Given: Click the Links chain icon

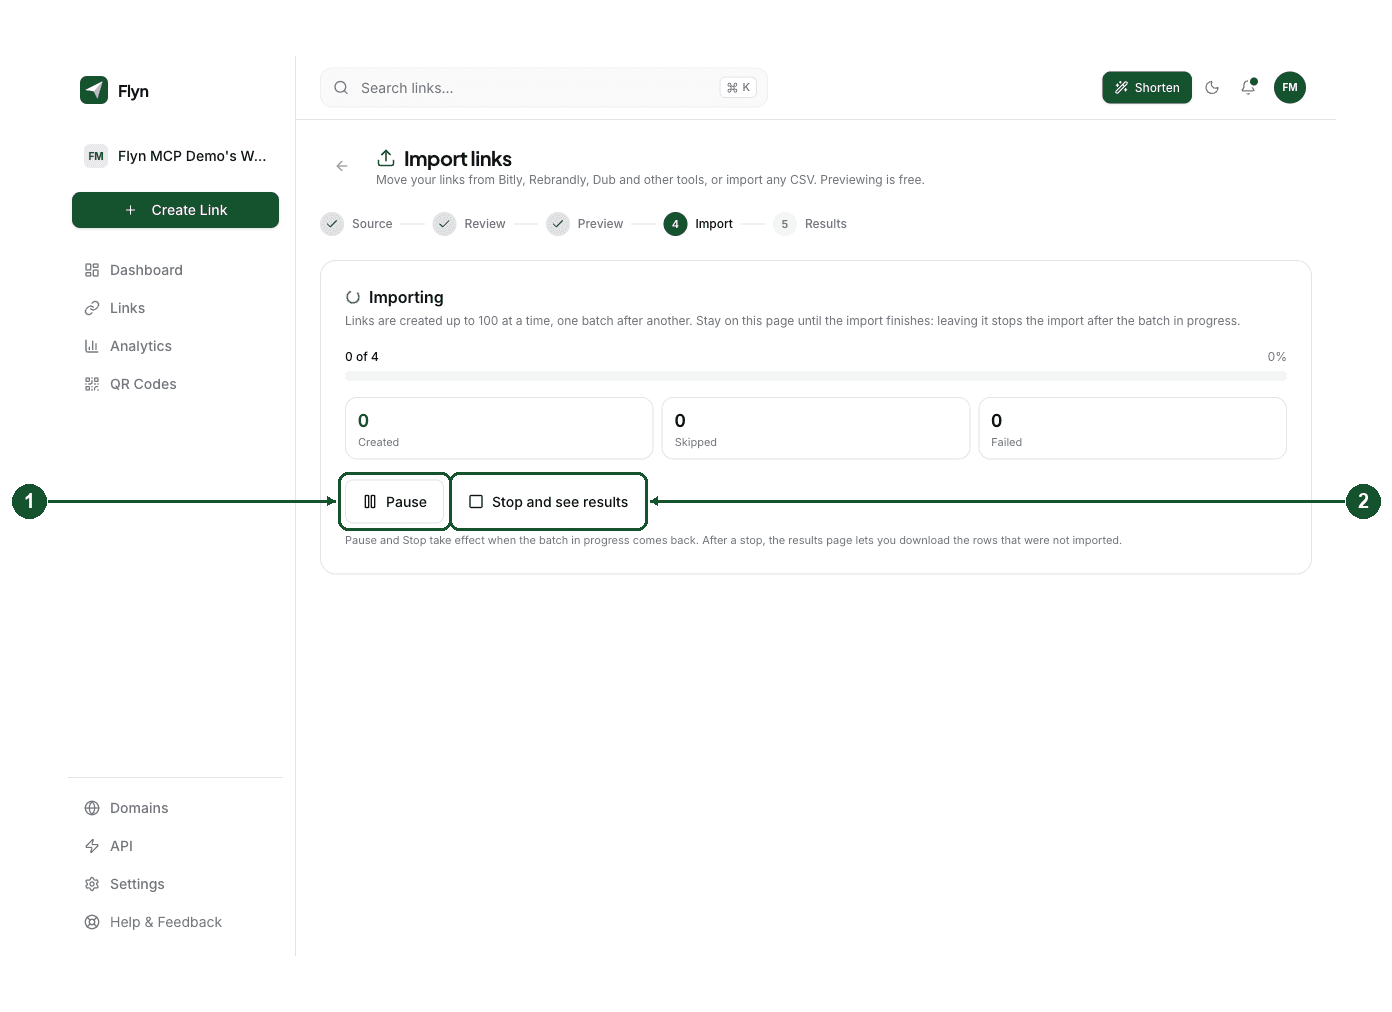Looking at the screenshot, I should point(92,308).
